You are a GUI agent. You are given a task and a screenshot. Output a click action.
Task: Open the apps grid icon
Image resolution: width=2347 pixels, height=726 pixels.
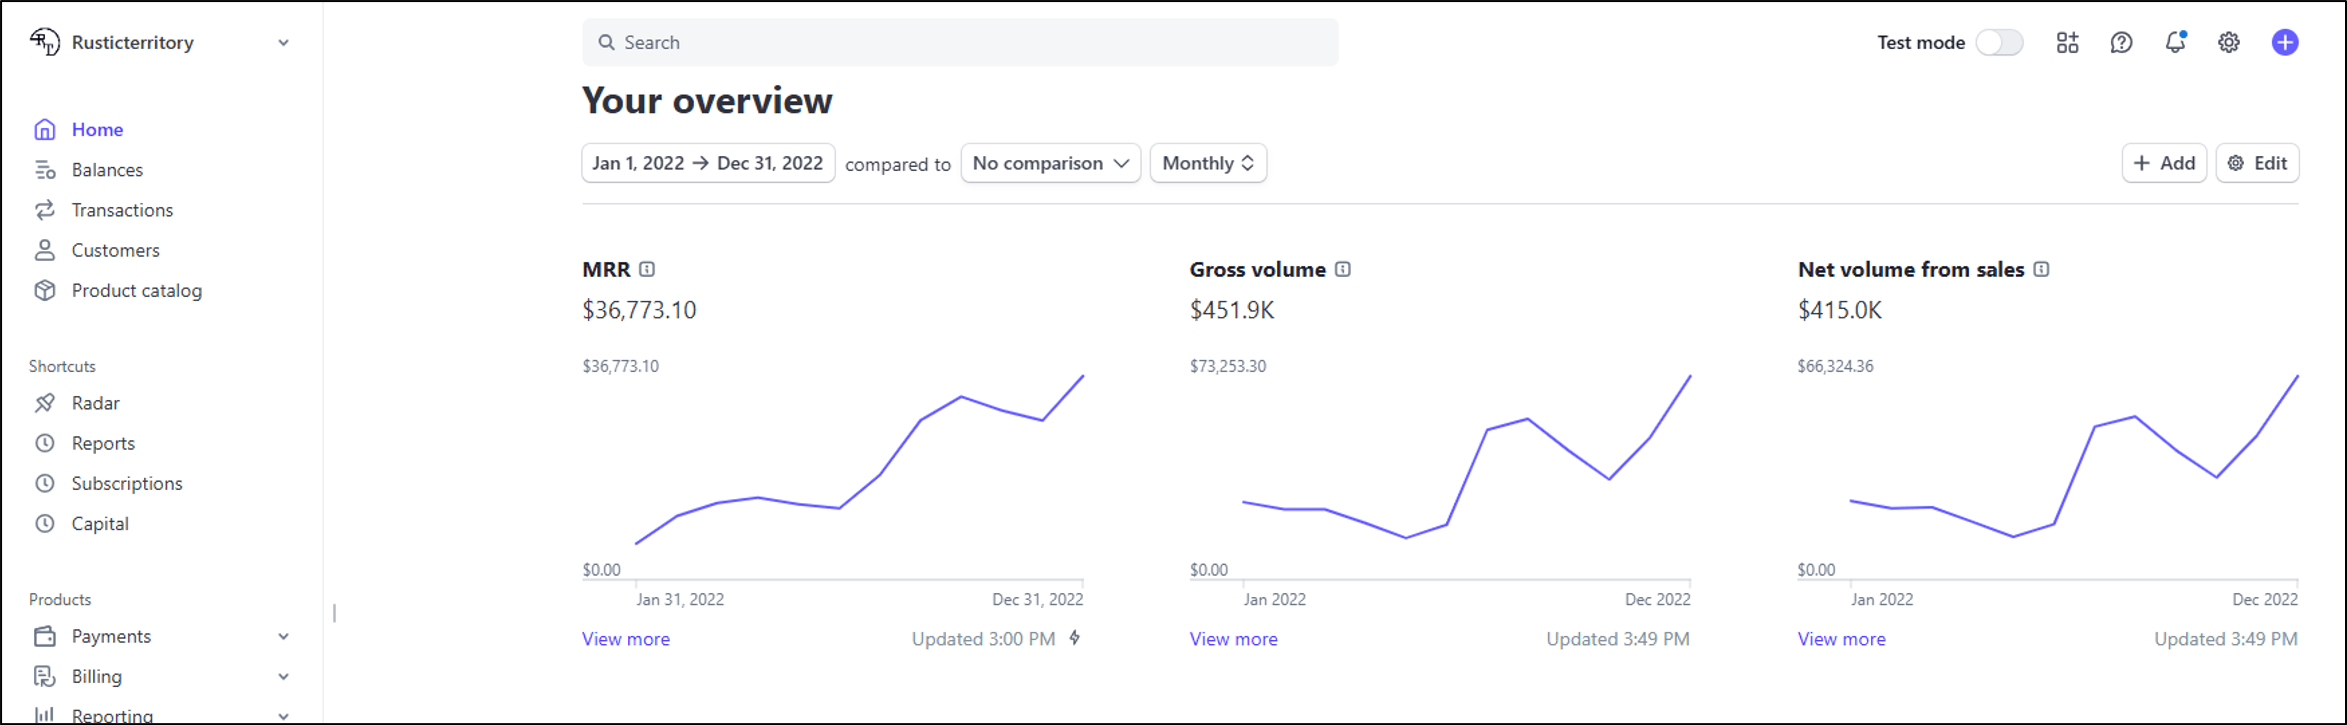(x=2067, y=43)
